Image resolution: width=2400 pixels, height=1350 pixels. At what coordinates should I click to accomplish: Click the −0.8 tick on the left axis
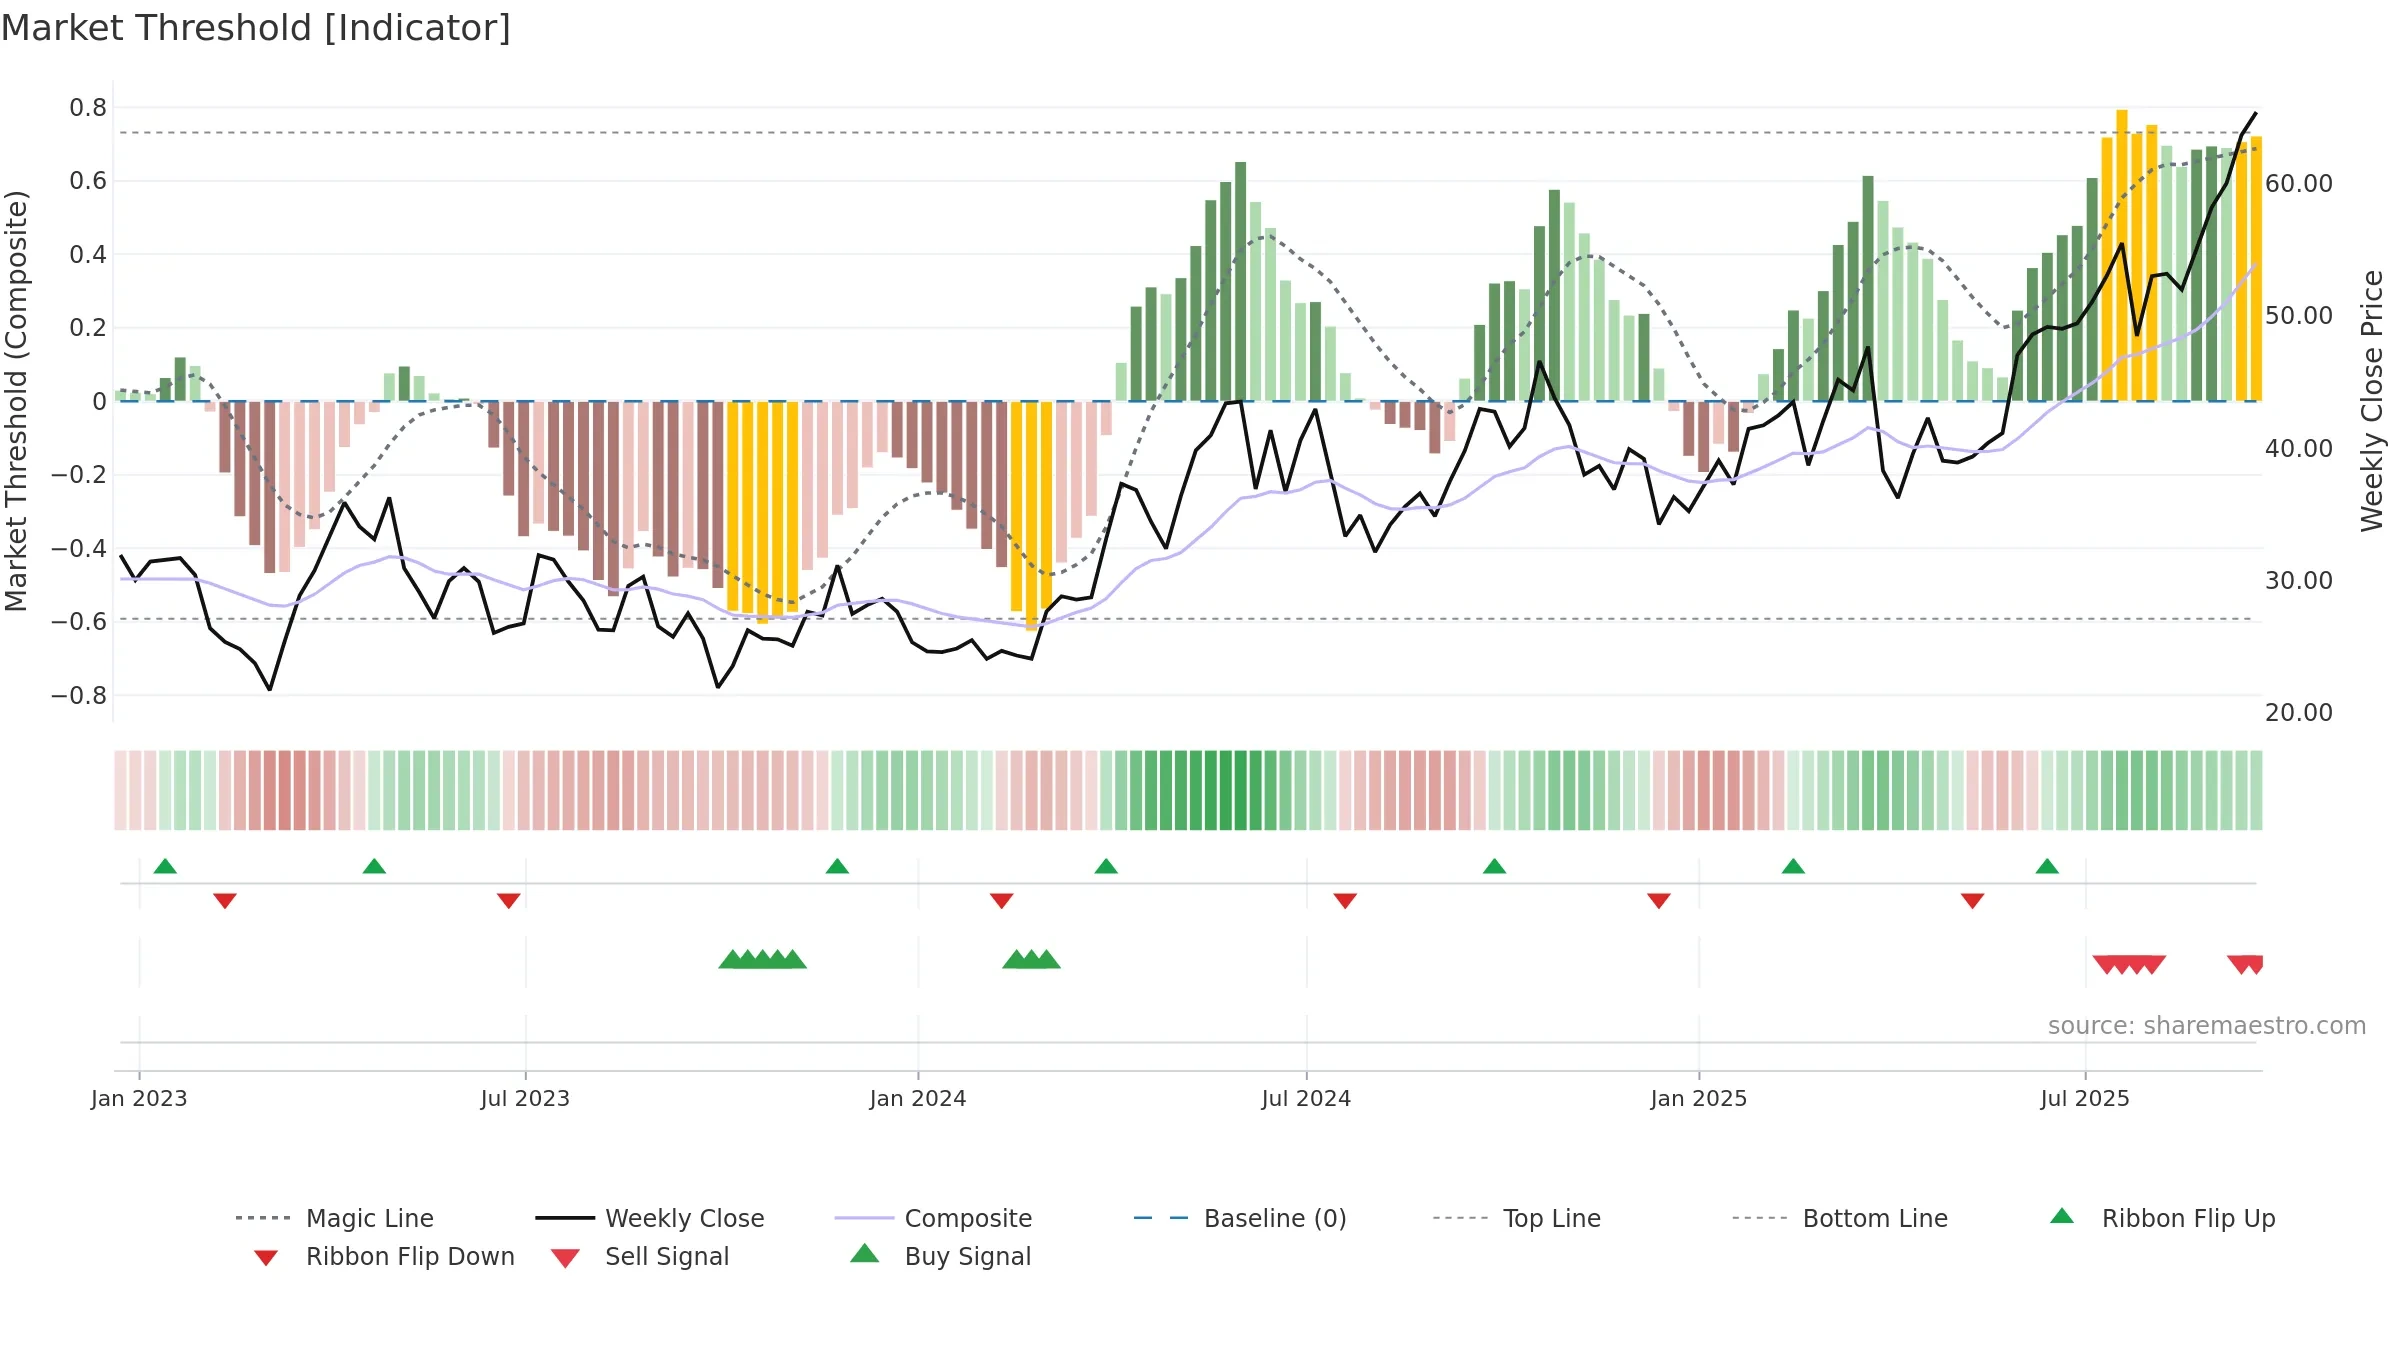(x=79, y=695)
